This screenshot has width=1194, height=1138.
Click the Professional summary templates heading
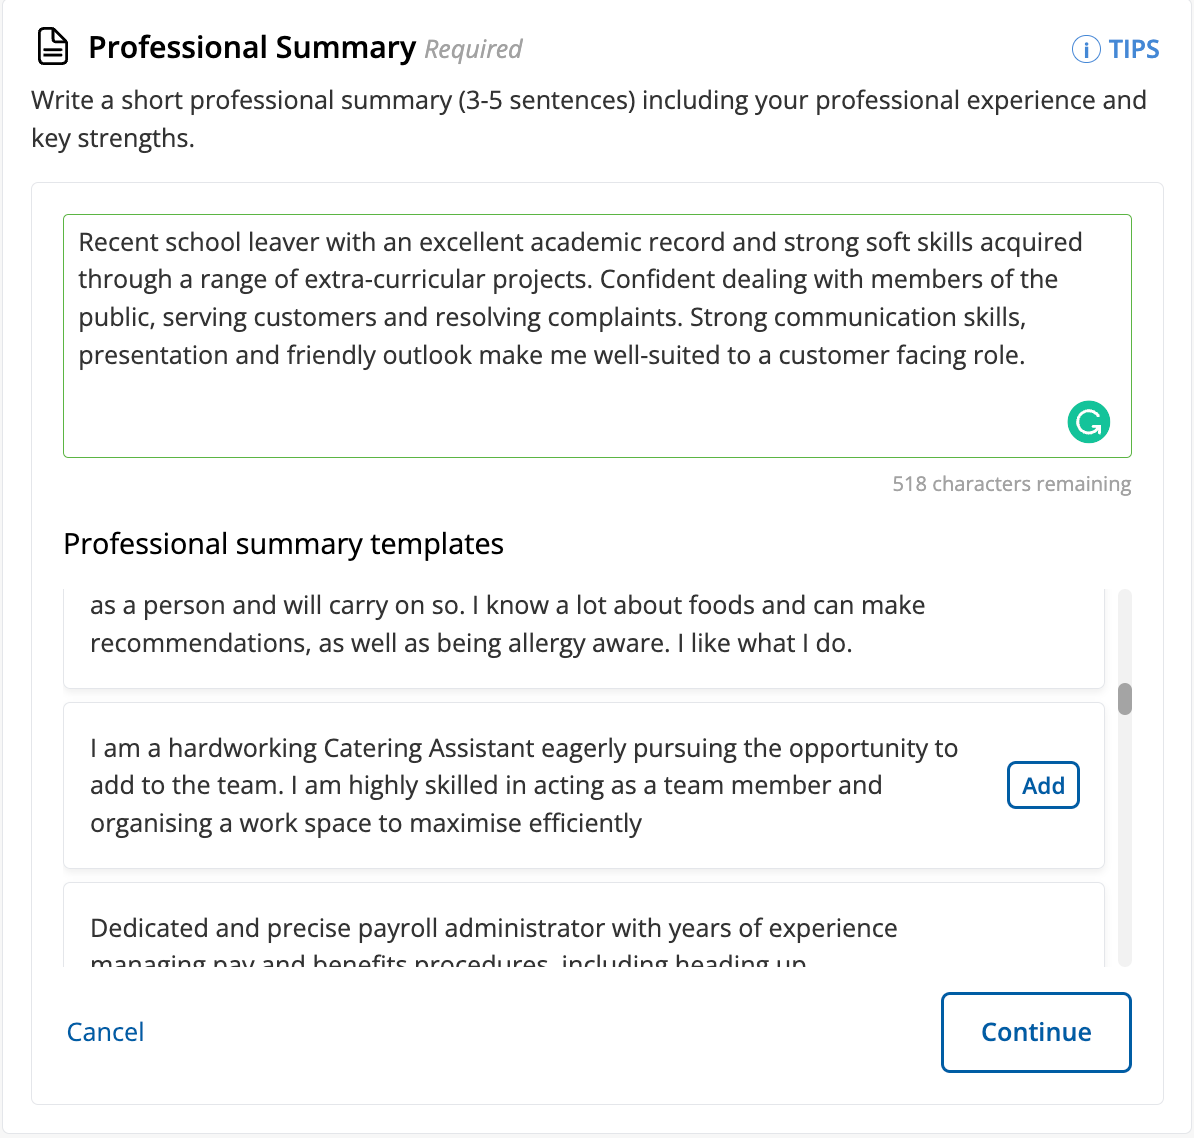(x=283, y=543)
